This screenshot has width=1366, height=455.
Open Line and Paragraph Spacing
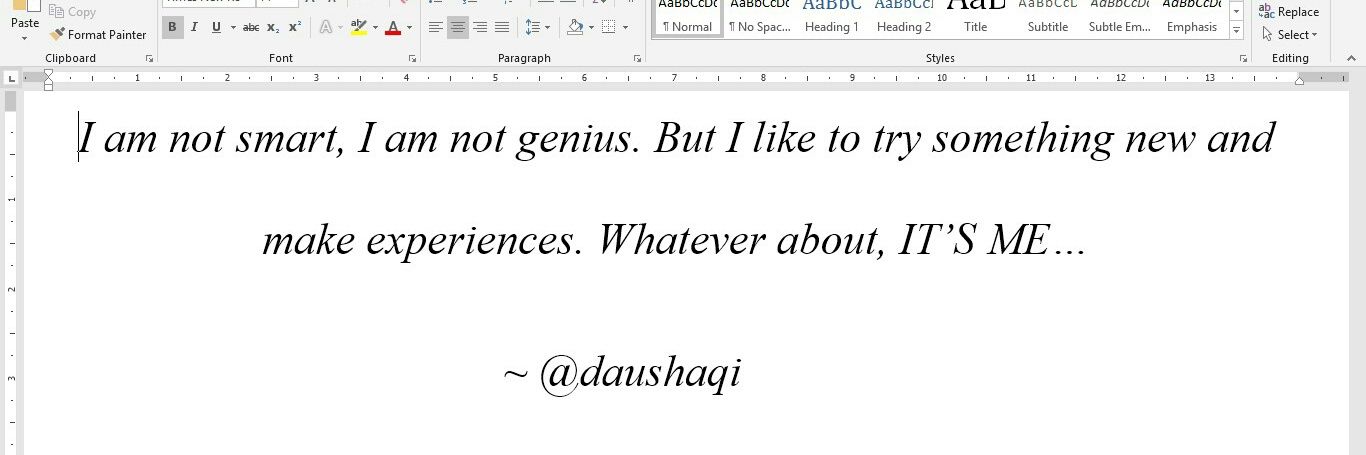pos(537,27)
